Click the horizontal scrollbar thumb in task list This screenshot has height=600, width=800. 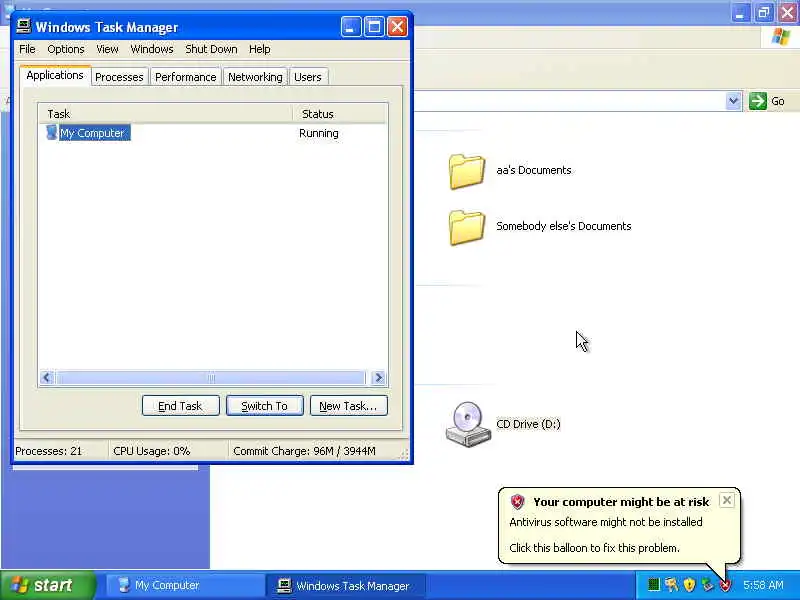point(211,378)
